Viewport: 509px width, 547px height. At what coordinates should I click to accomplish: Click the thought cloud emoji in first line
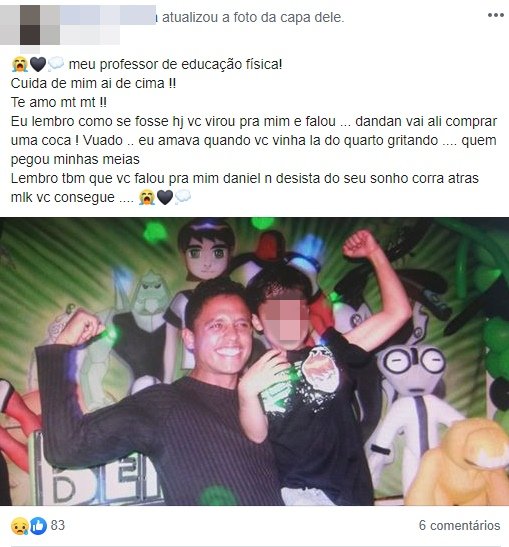[56, 65]
